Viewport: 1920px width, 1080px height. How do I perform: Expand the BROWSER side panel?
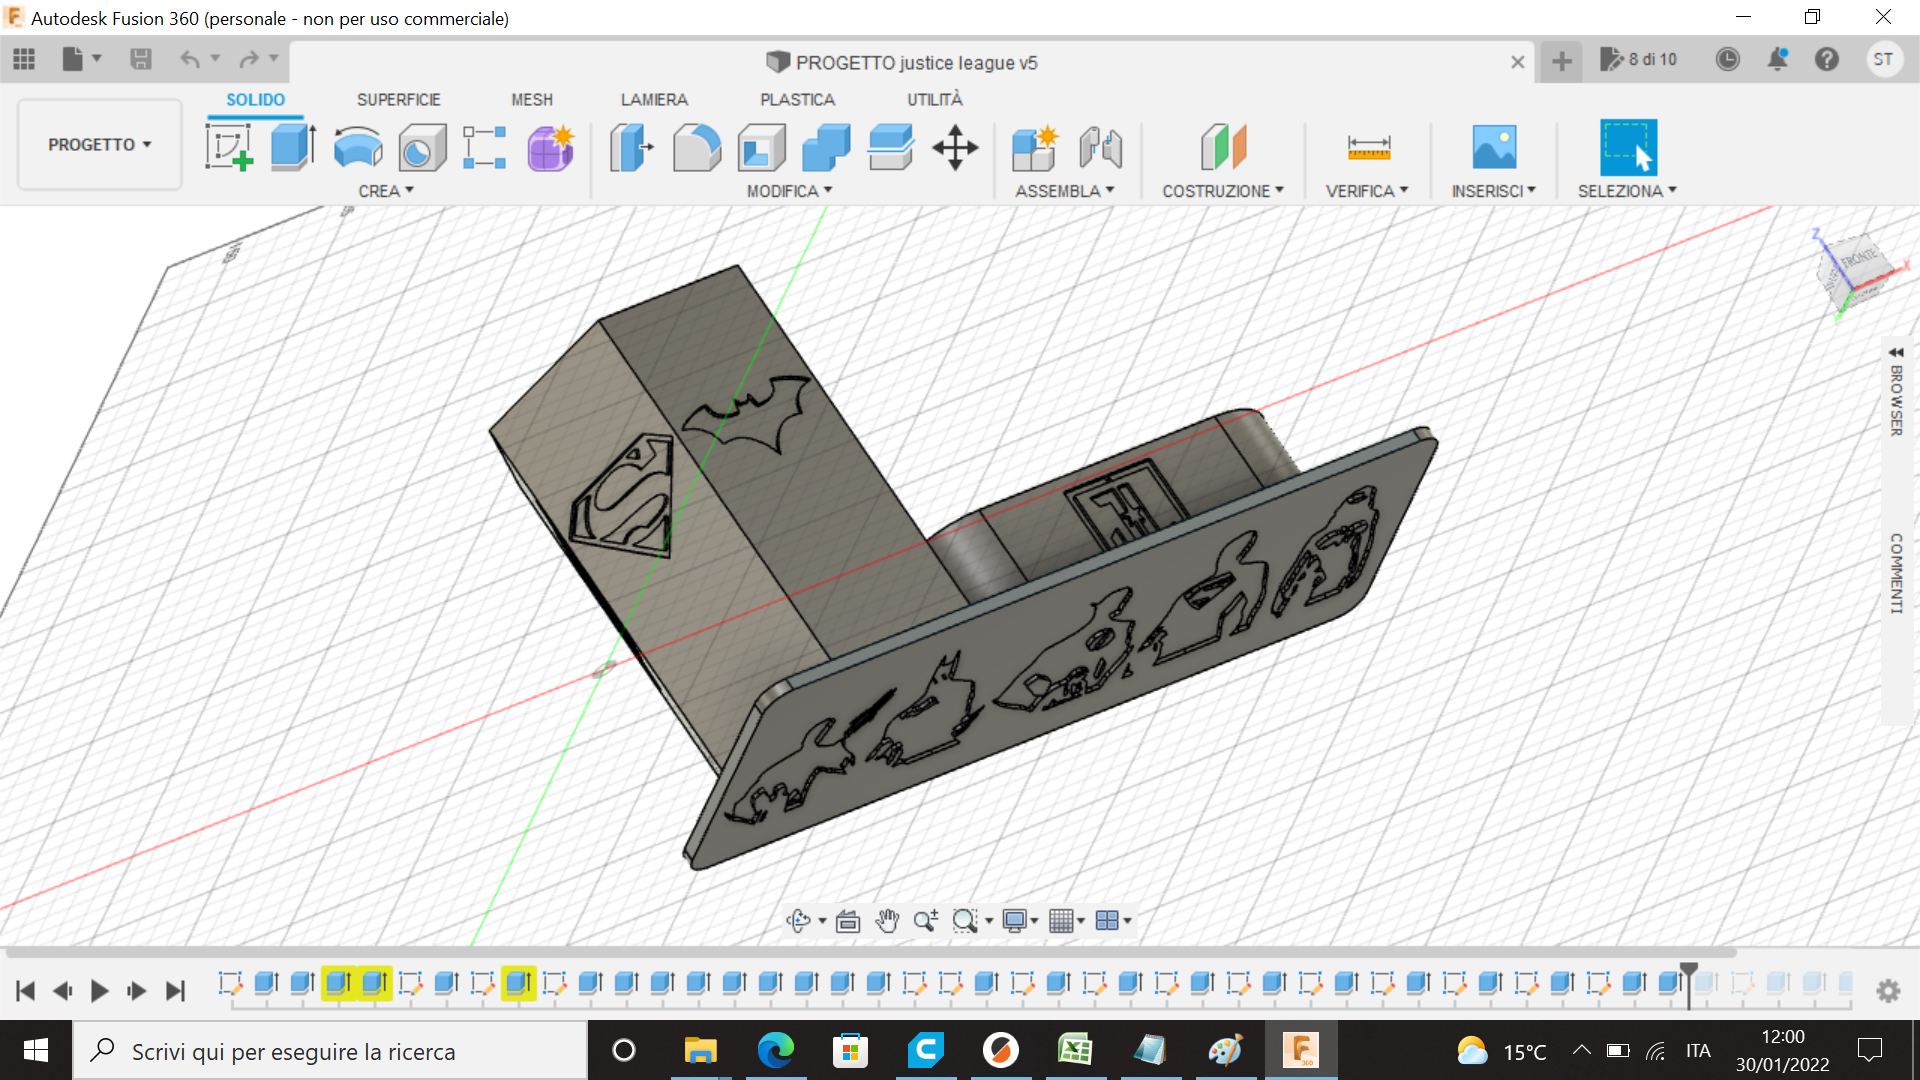(x=1896, y=391)
